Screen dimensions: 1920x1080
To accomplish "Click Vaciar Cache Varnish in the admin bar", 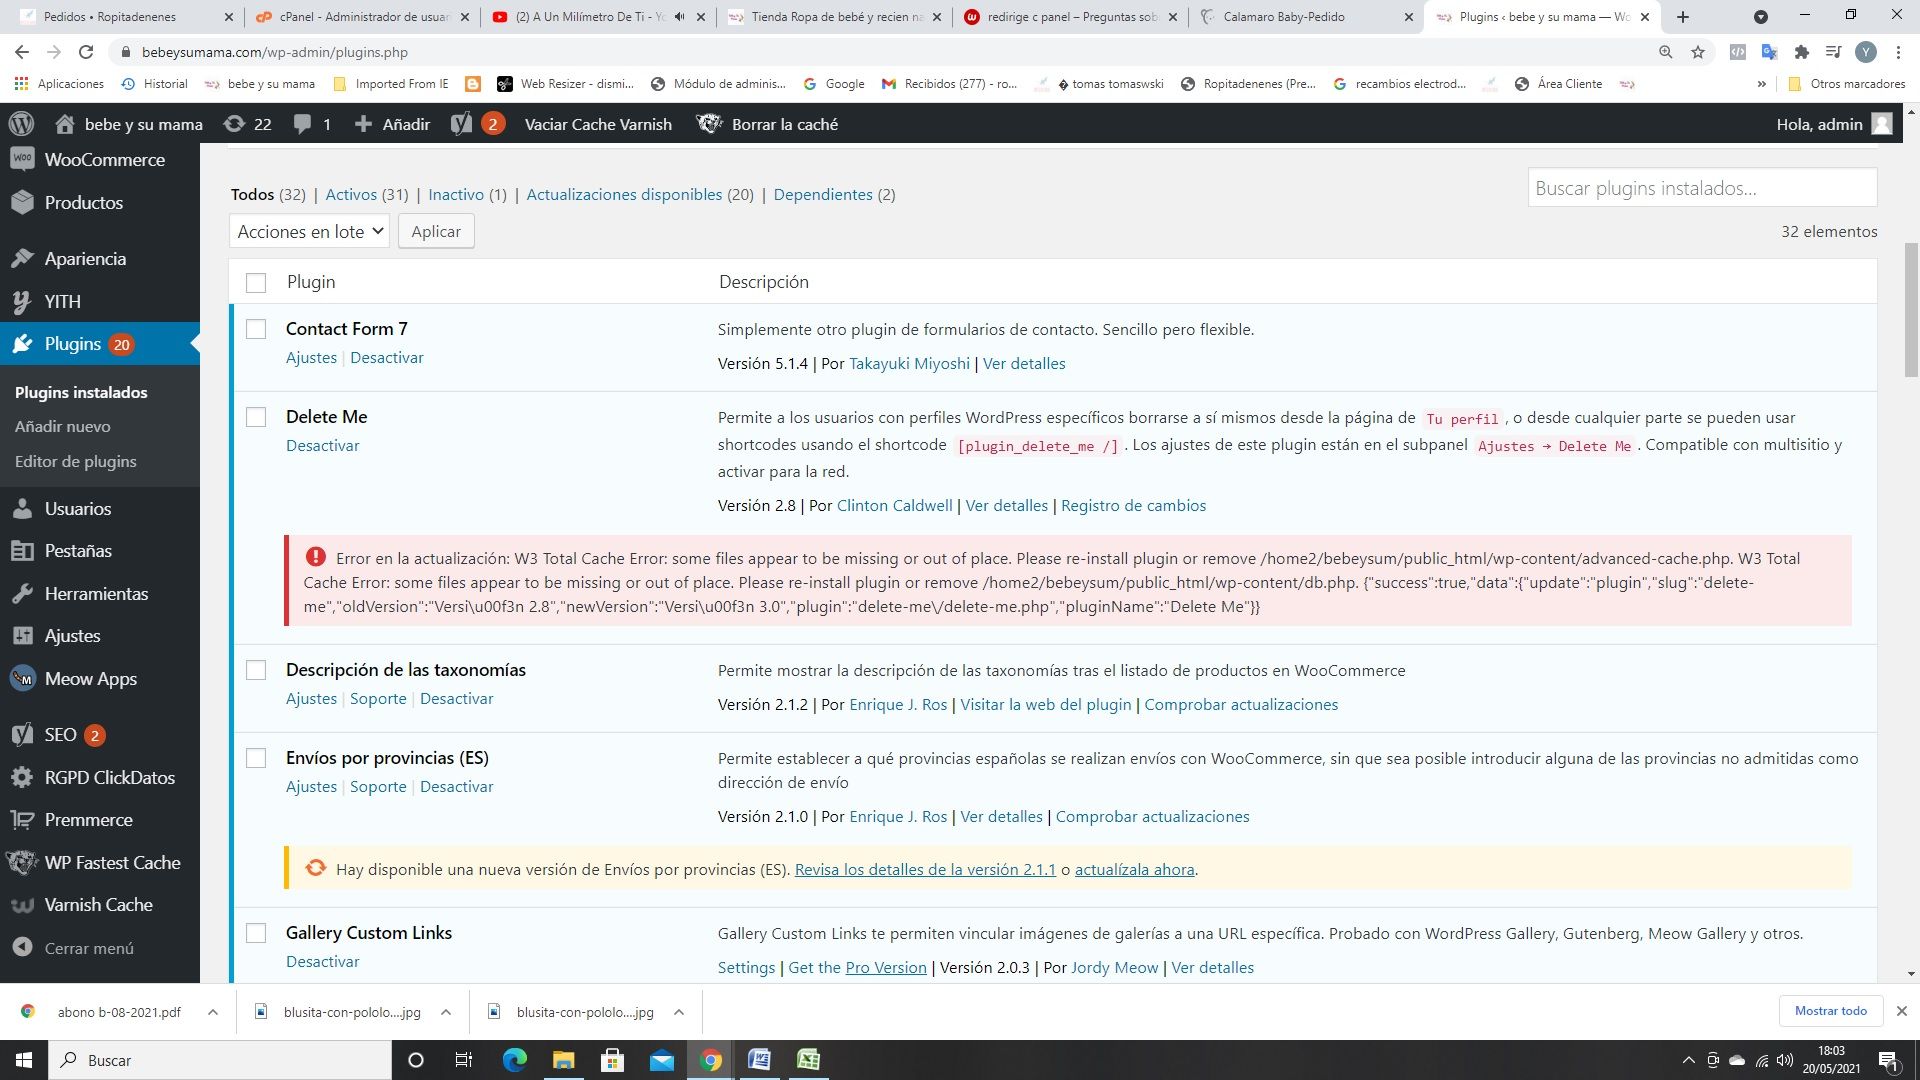I will [598, 124].
